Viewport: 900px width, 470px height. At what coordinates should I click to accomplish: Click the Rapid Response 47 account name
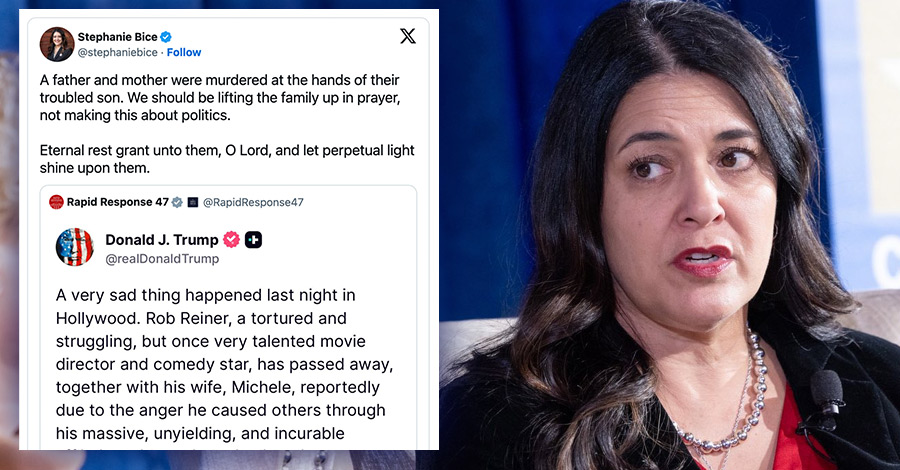[118, 202]
